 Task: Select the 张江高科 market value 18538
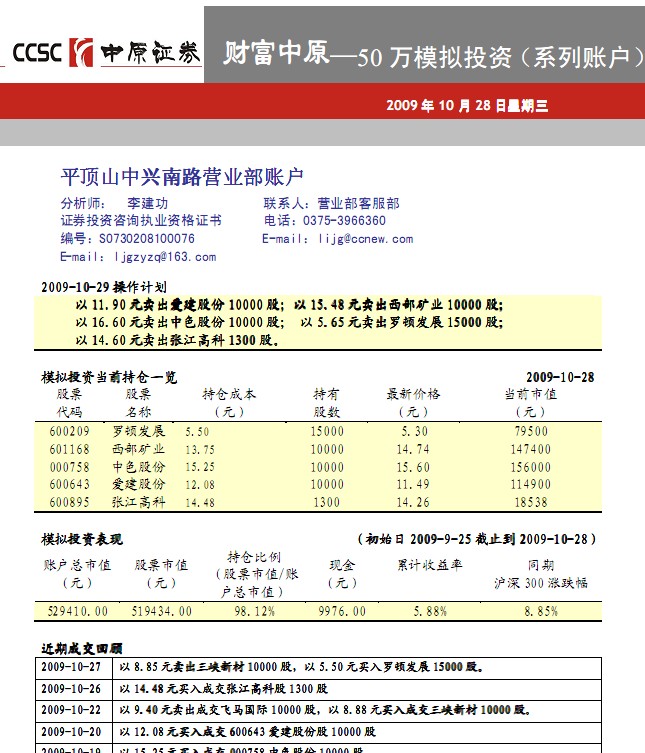[x=530, y=502]
